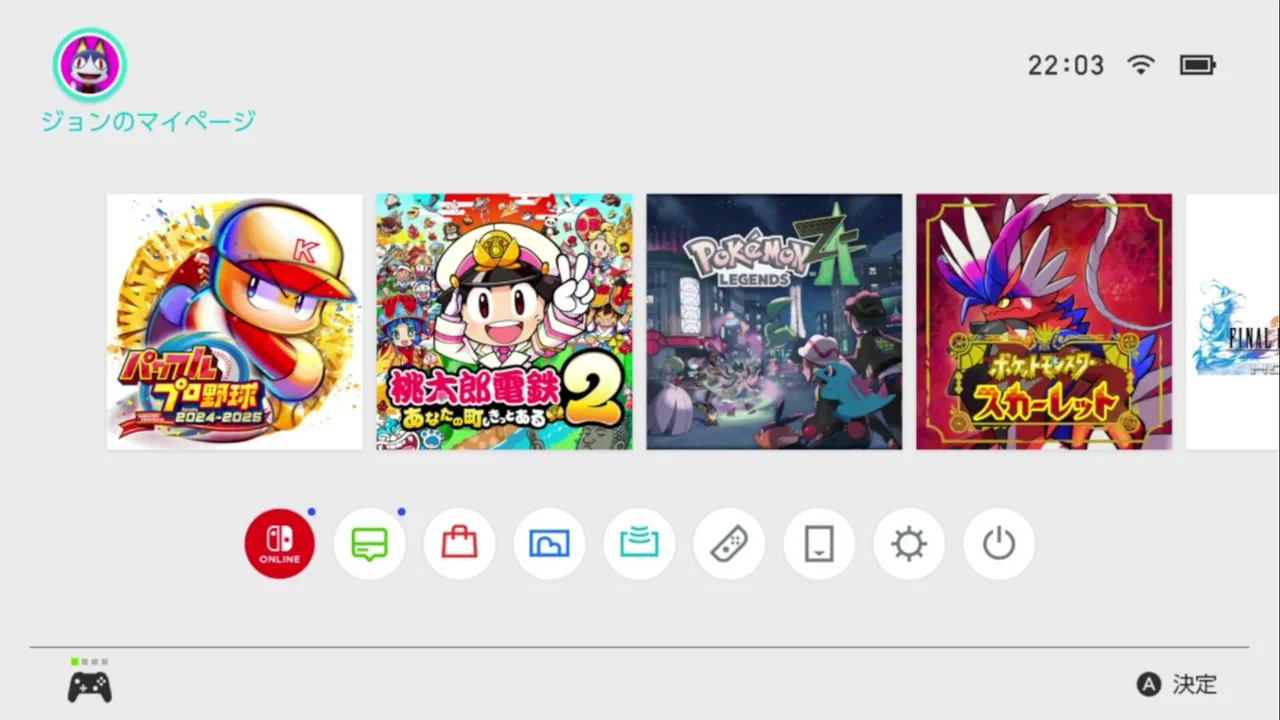Viewport: 1280px width, 720px height.
Task: Open the Controllers icon
Action: [x=729, y=544]
